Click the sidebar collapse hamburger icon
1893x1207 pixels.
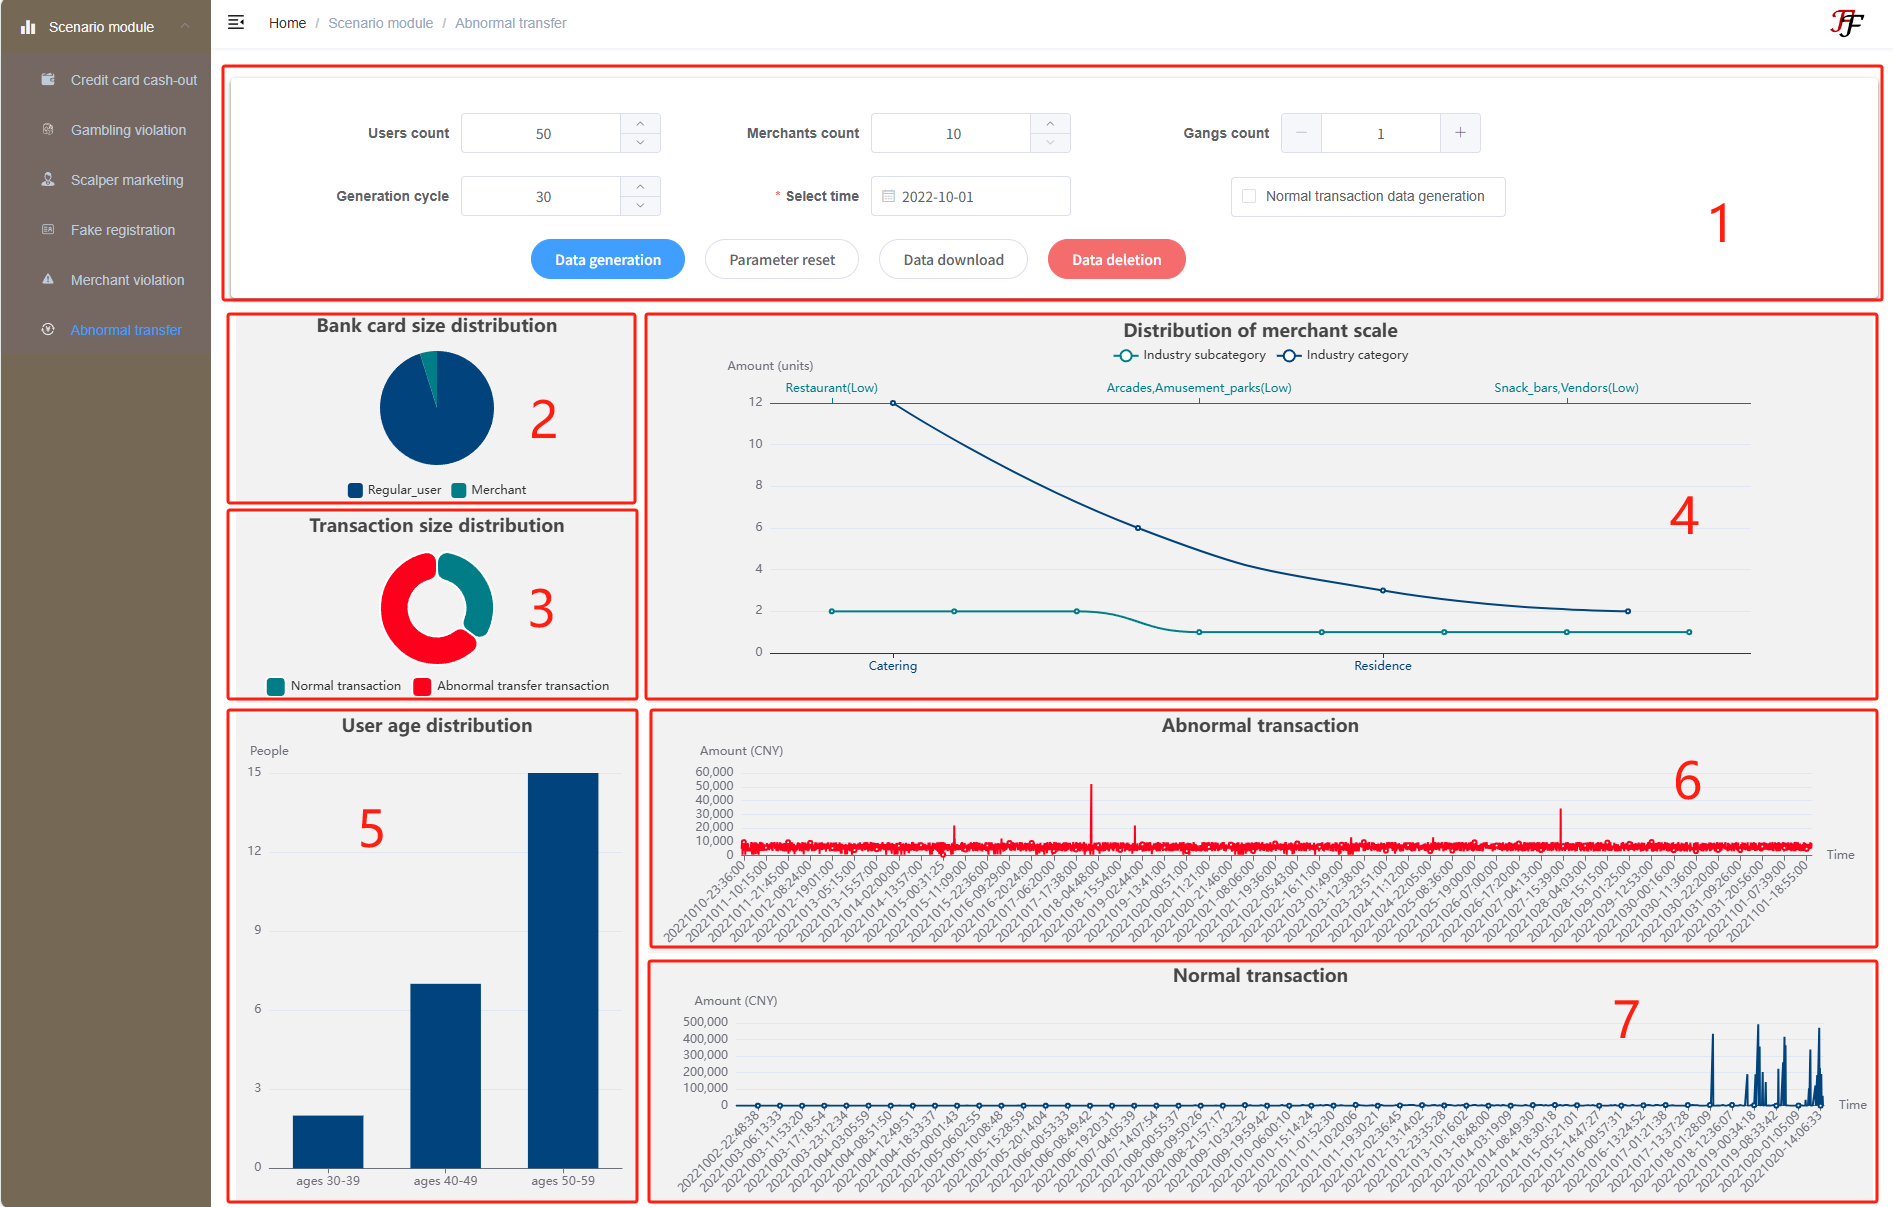pyautogui.click(x=236, y=22)
